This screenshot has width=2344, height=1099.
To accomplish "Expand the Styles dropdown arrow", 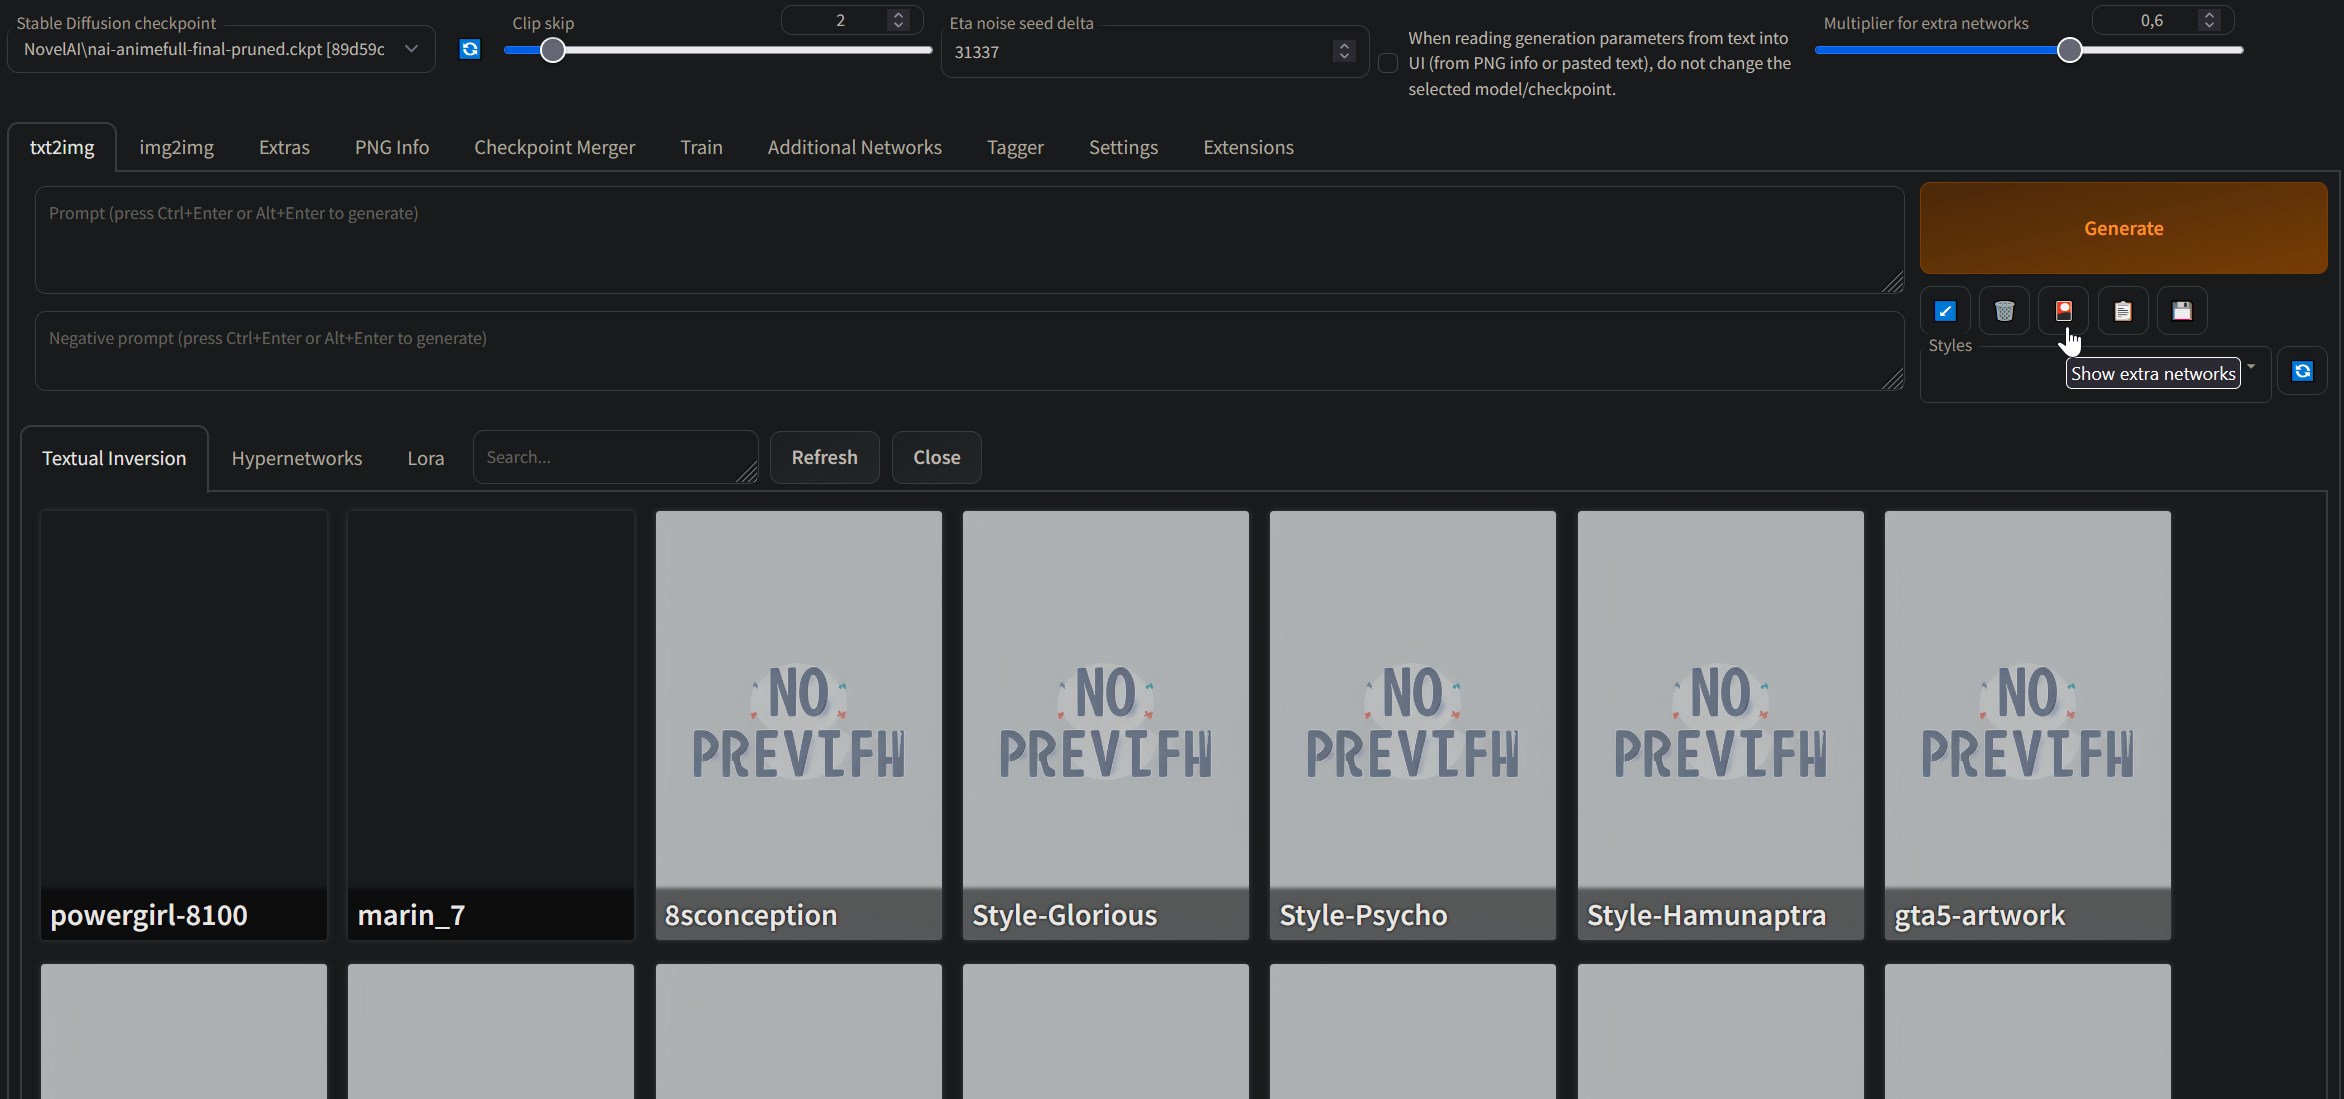I will pyautogui.click(x=2251, y=367).
